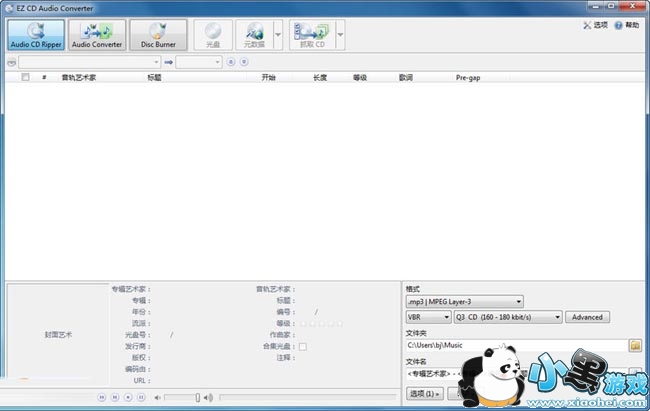
Task: Click the Pre-gap column header
Action: click(468, 78)
